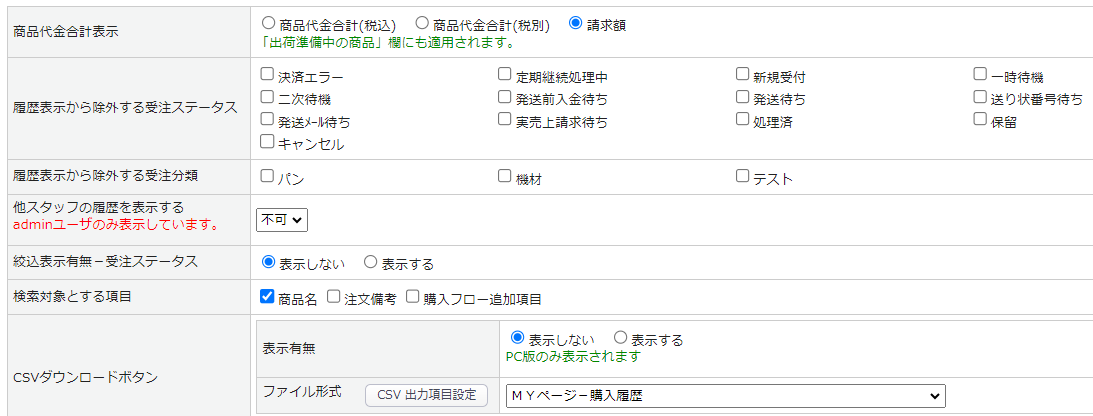1093x416 pixels.
Task: Select 商品代金合計(税別) radio option
Action: (x=421, y=23)
